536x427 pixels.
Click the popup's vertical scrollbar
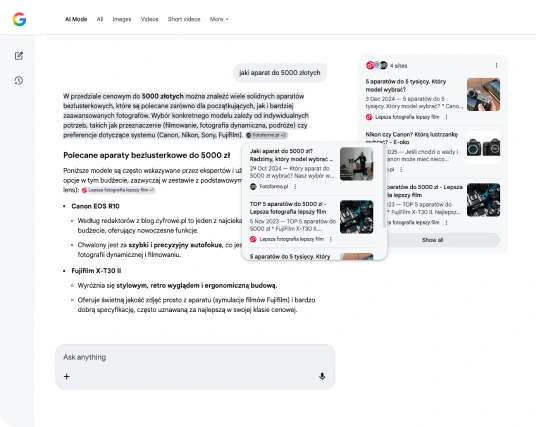[x=385, y=186]
